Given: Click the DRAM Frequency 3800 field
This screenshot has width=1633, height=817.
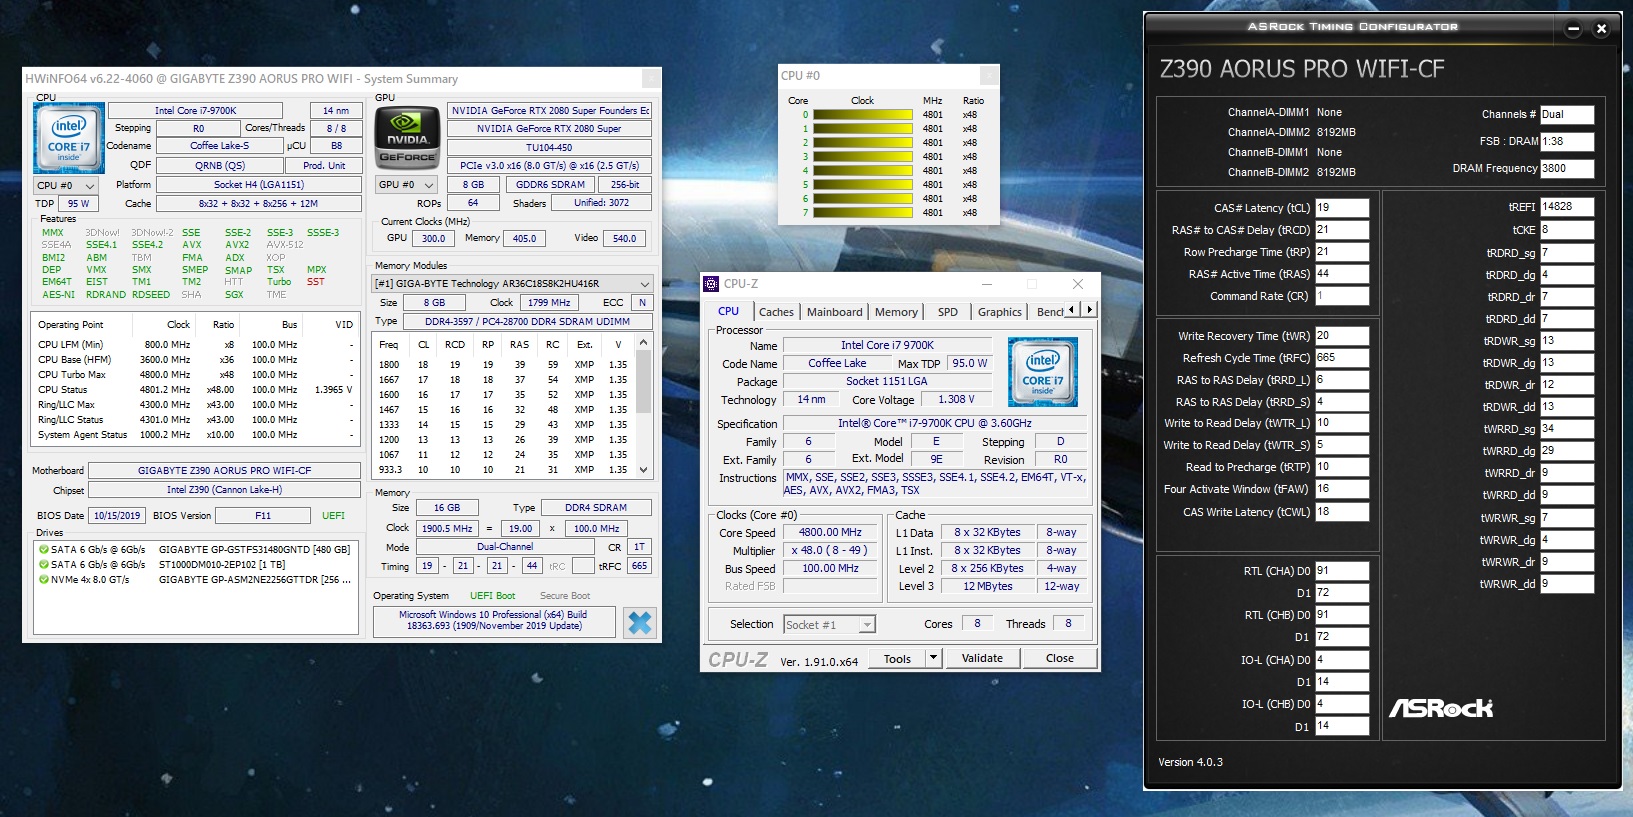Looking at the screenshot, I should [1567, 168].
